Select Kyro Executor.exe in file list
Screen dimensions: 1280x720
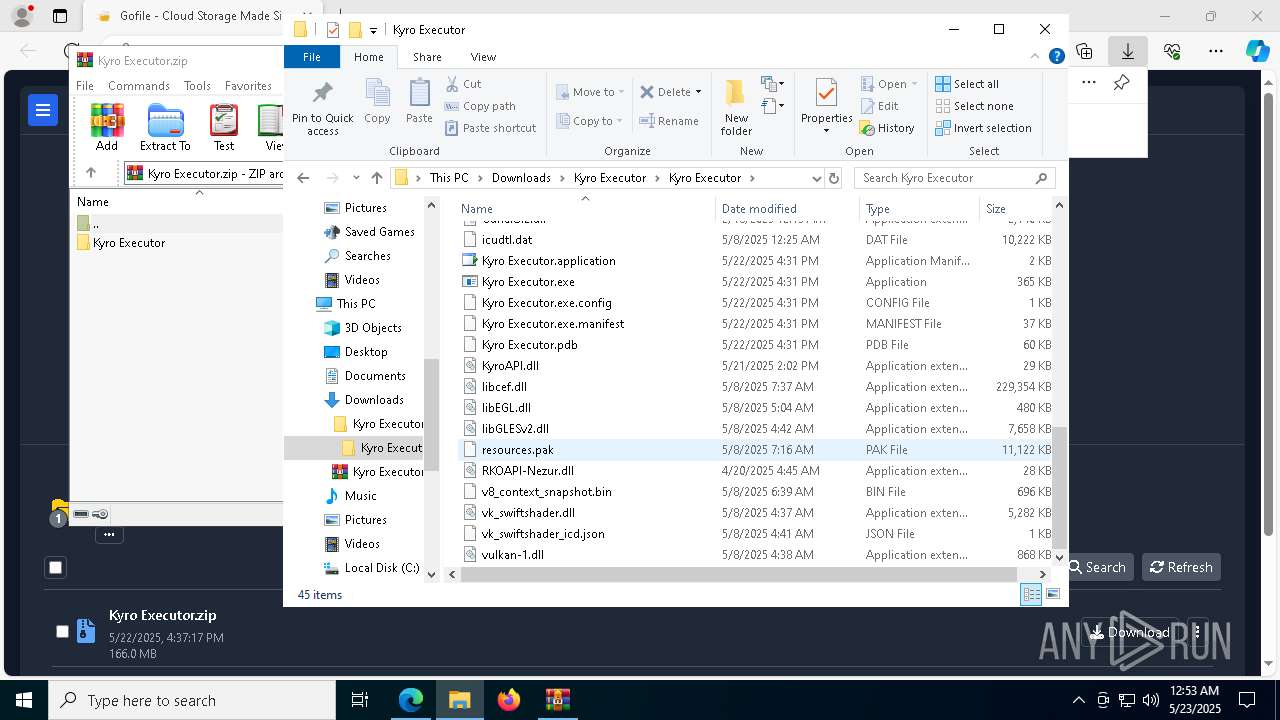point(528,282)
